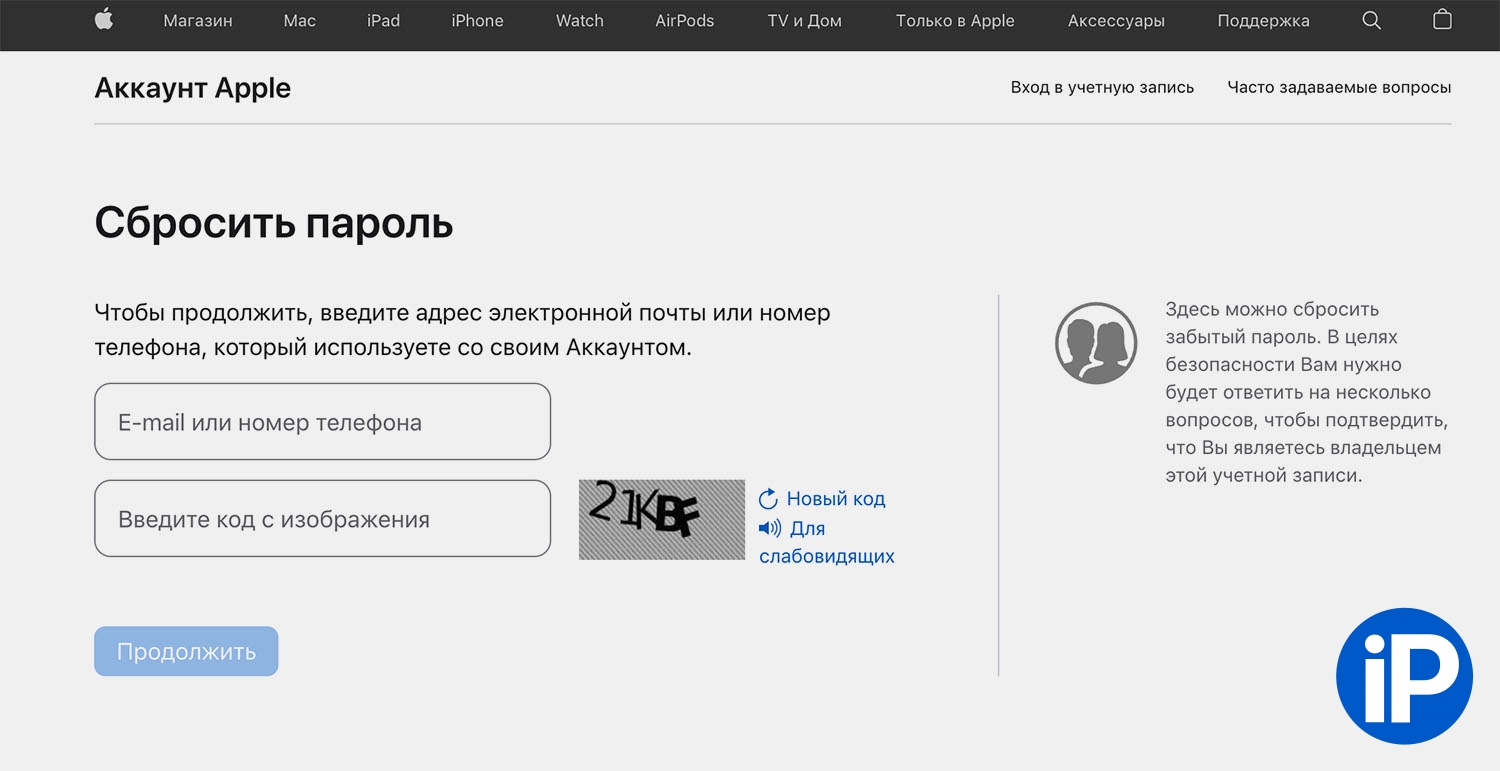Image resolution: width=1500 pixels, height=771 pixels.
Task: Click the Введите код с изображения field
Action: 322,519
